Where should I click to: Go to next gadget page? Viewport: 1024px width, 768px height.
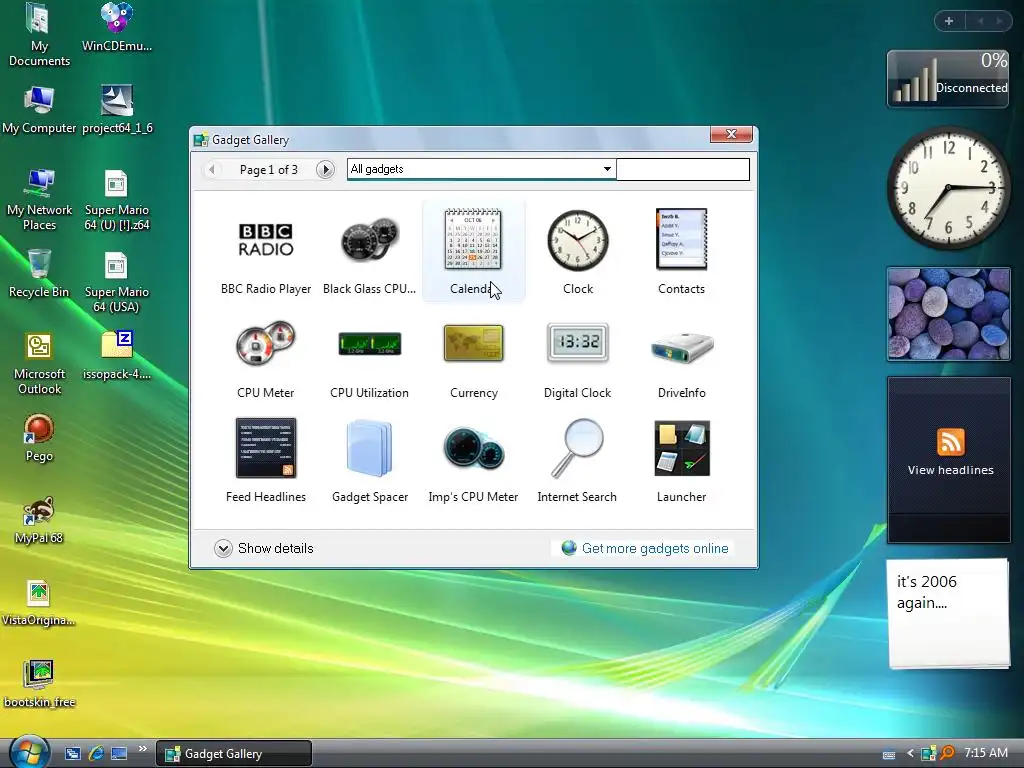[325, 170]
